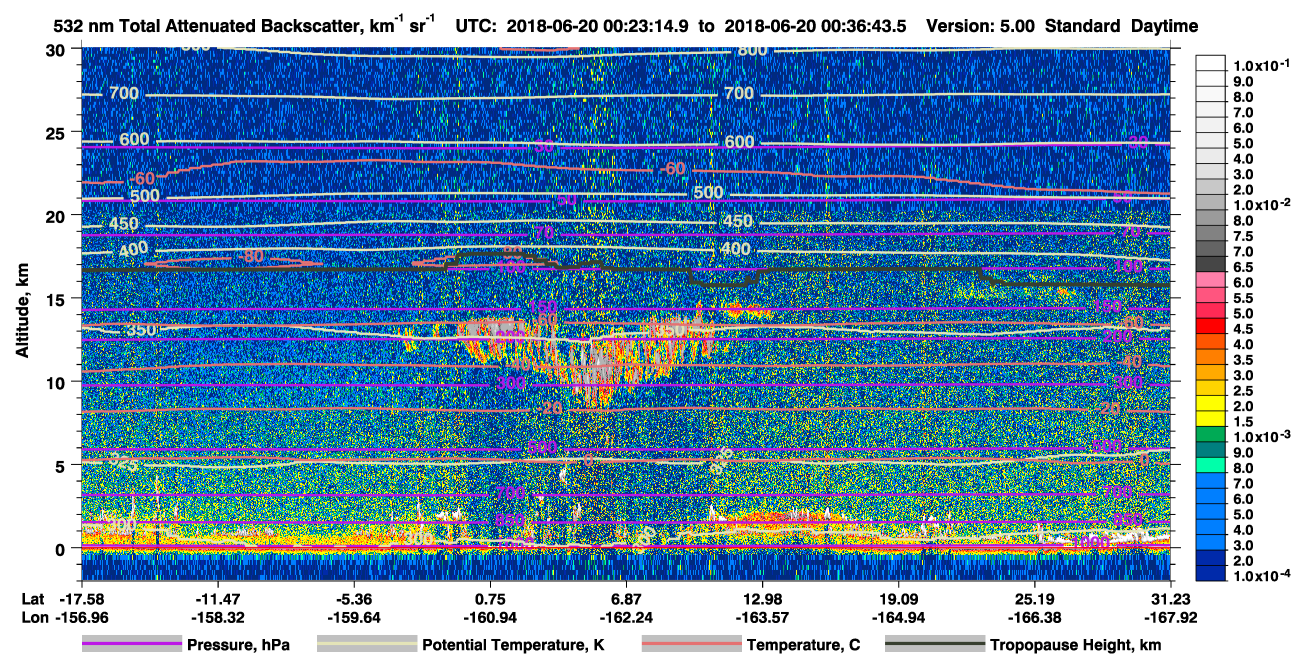The width and height of the screenshot is (1300, 667).
Task: Click the latitude value "-17.58"
Action: tap(81, 598)
